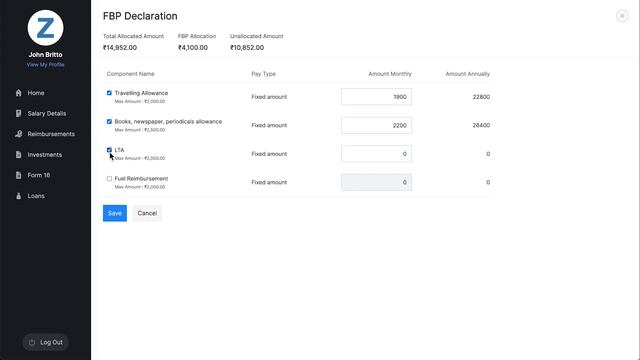The height and width of the screenshot is (360, 640).
Task: Click Fuel Reimbursement component label
Action: point(141,179)
